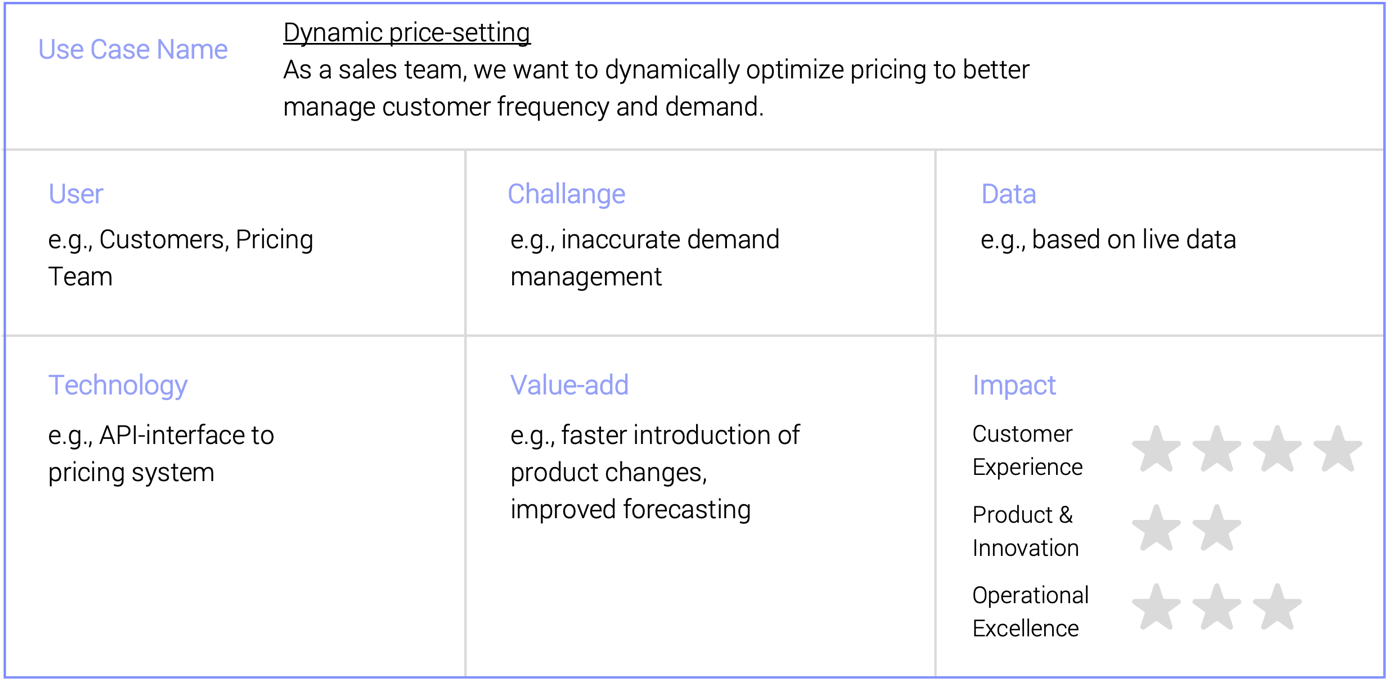Open the Dynamic price-setting underlined title
The width and height of the screenshot is (1387, 681).
tap(407, 33)
